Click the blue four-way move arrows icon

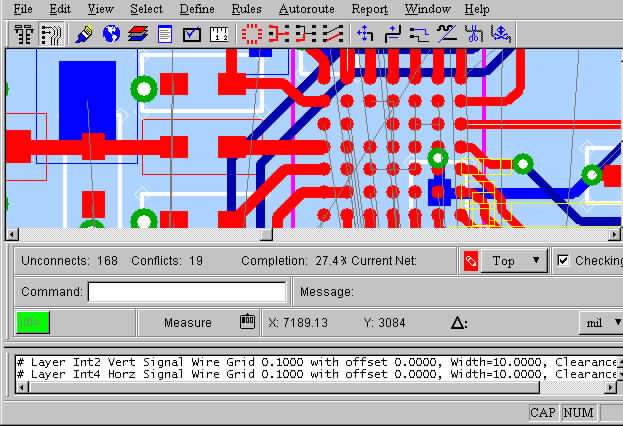point(365,33)
